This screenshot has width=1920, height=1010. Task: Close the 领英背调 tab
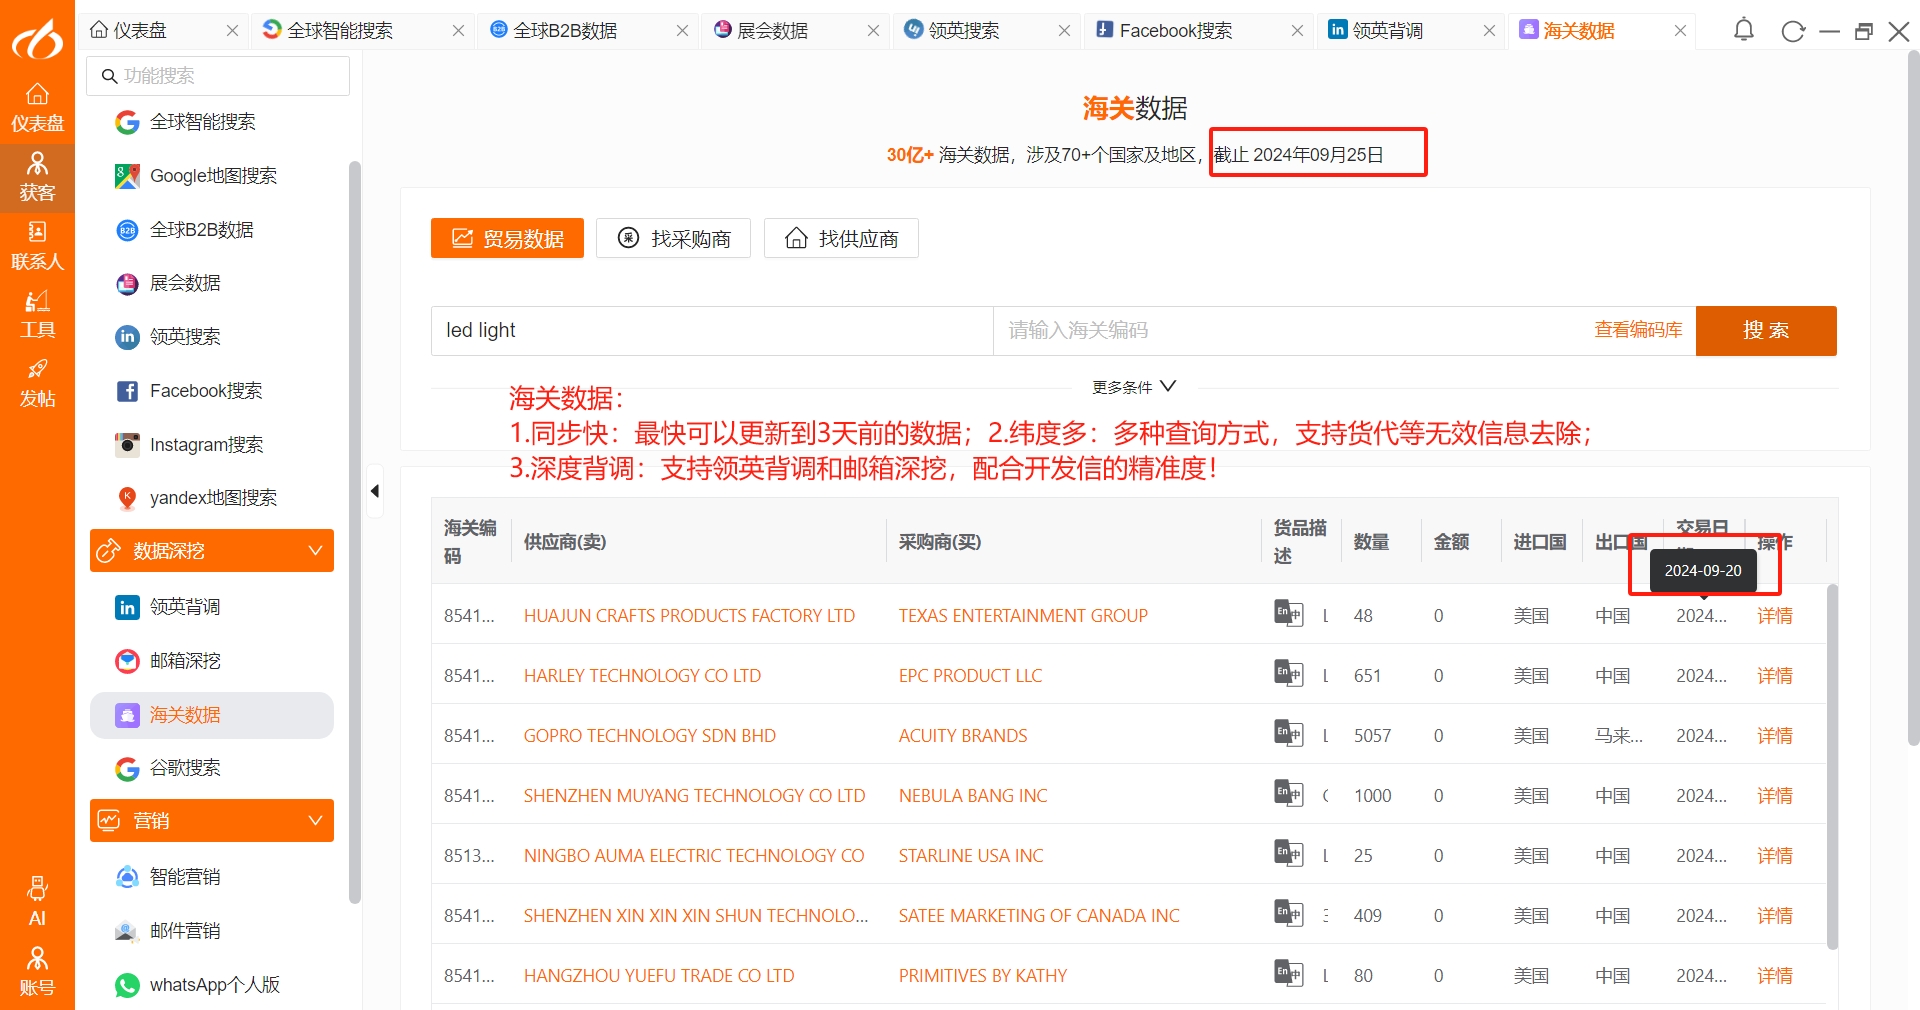(1490, 31)
